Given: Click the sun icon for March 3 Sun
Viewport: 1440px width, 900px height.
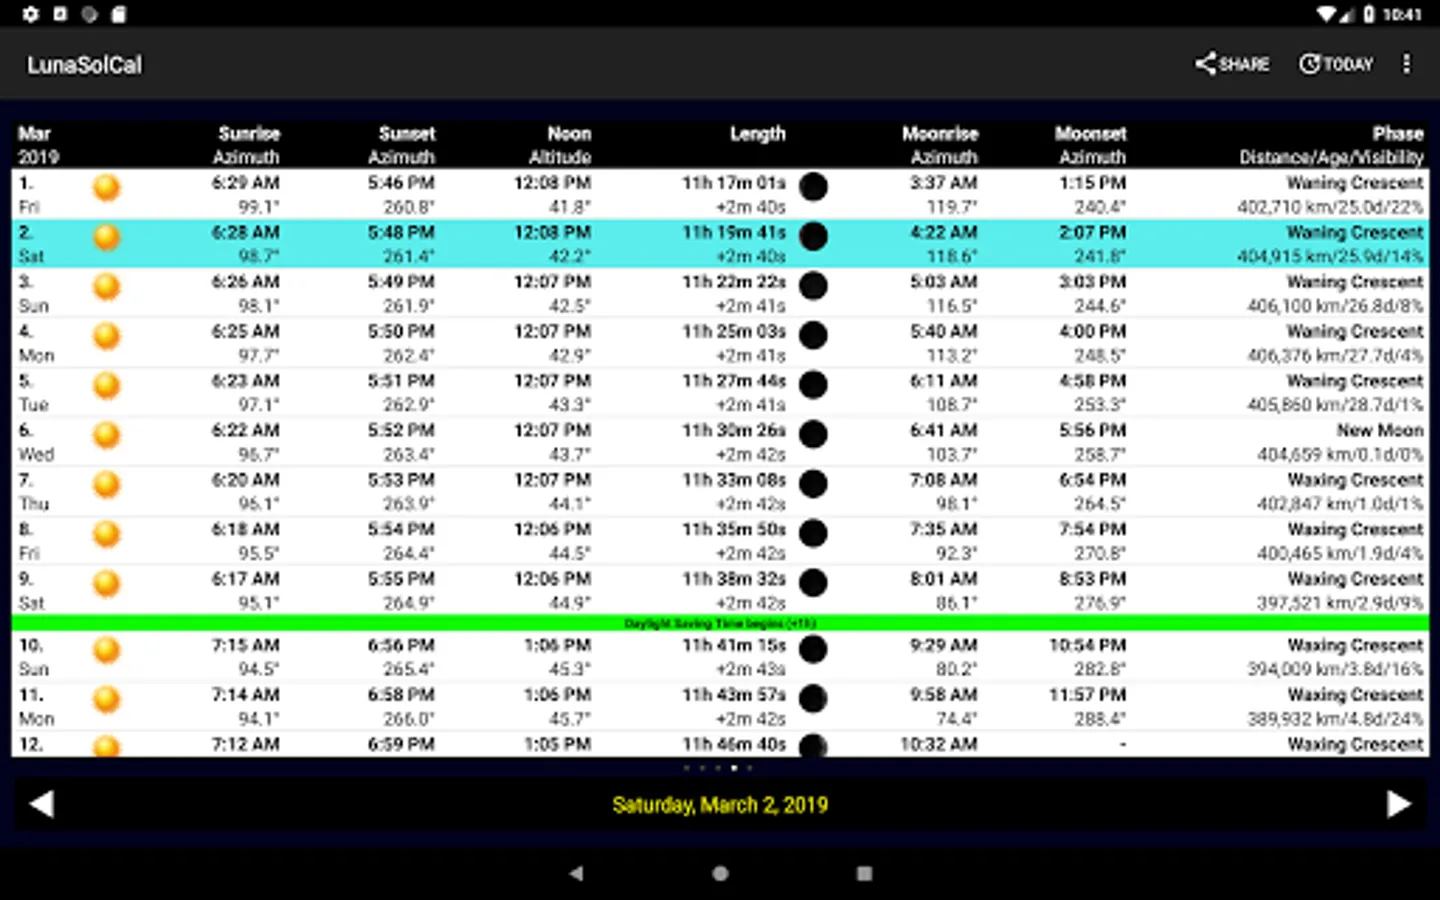Looking at the screenshot, I should coord(106,287).
